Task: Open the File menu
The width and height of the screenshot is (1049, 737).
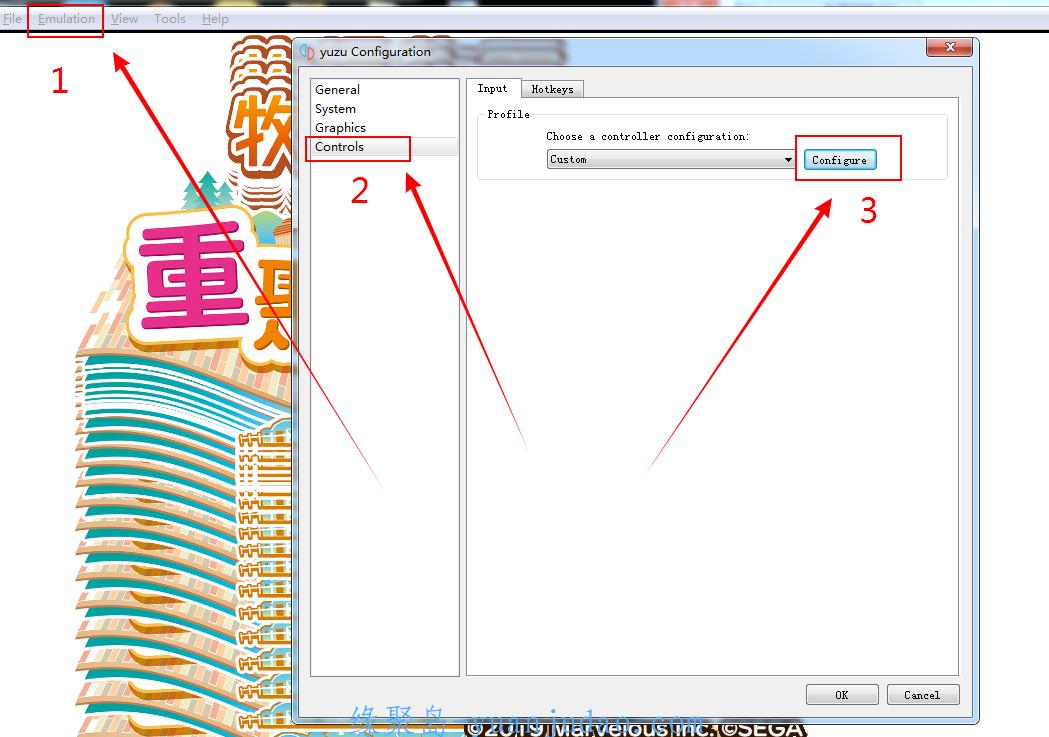Action: point(12,19)
